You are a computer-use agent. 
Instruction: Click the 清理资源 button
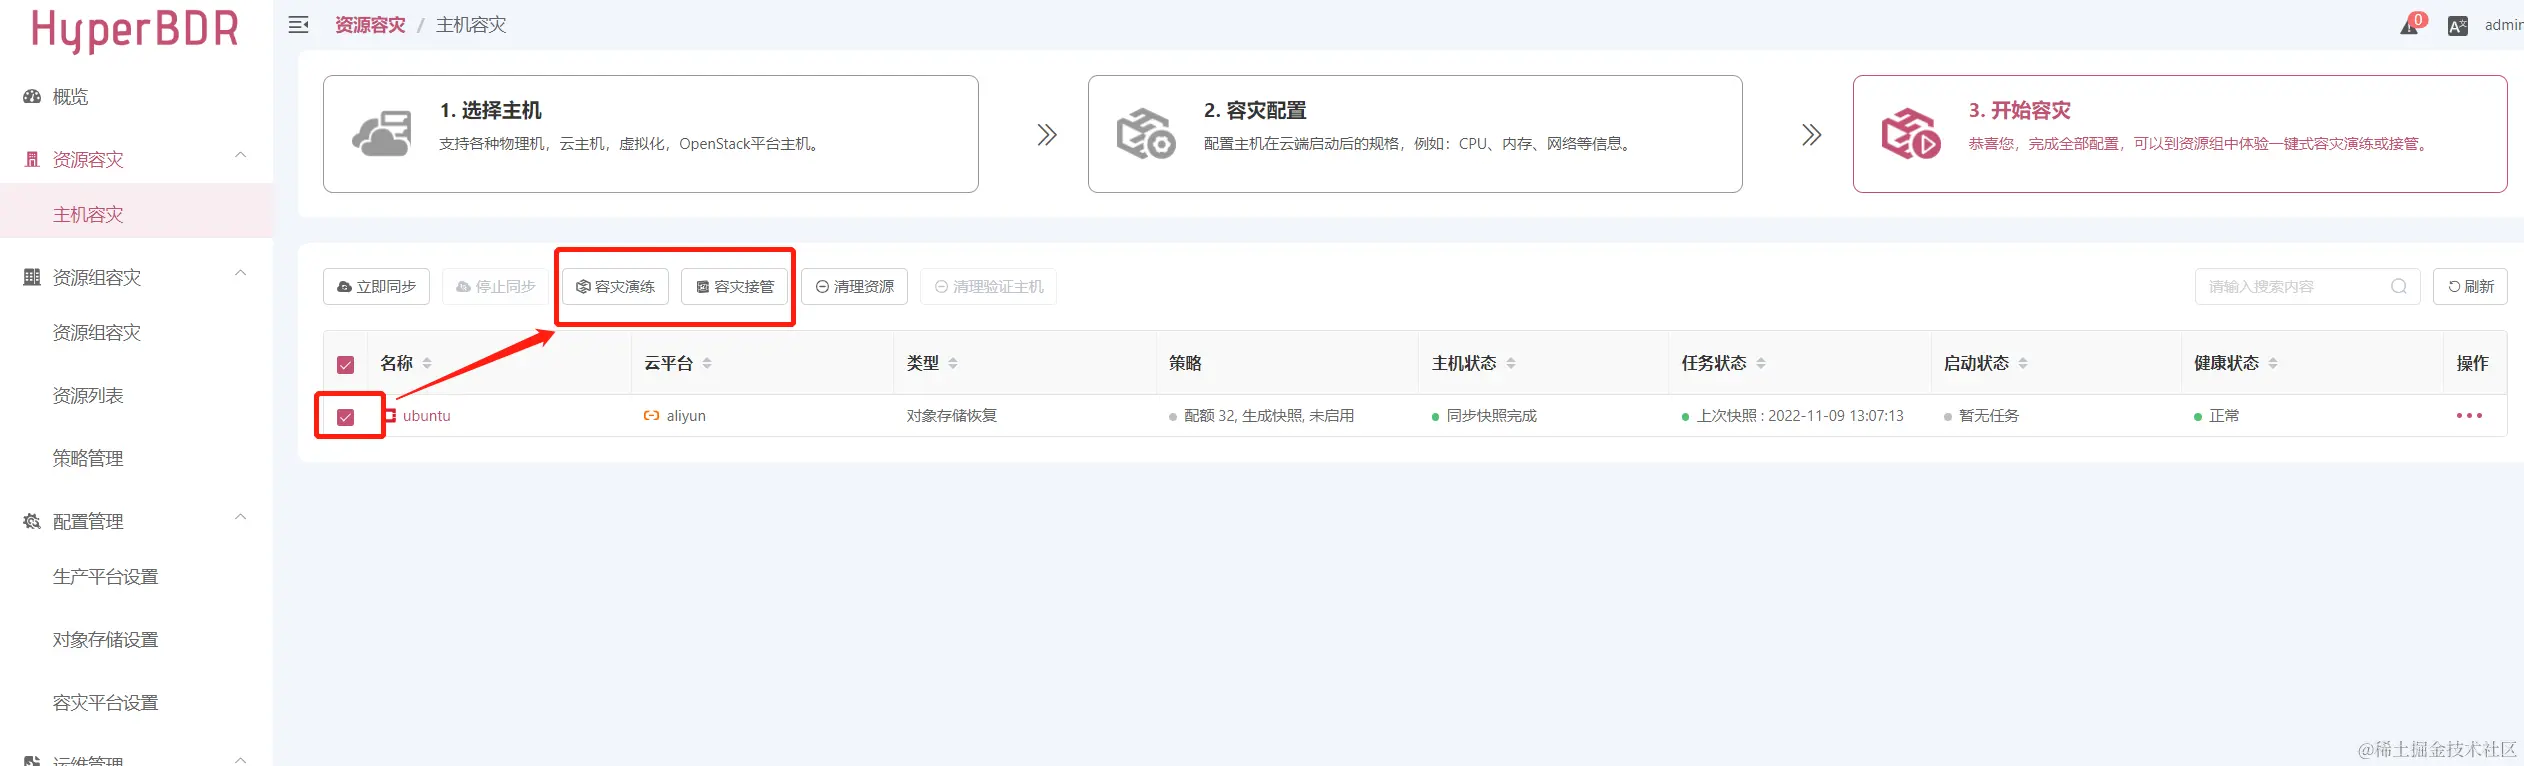coord(854,287)
